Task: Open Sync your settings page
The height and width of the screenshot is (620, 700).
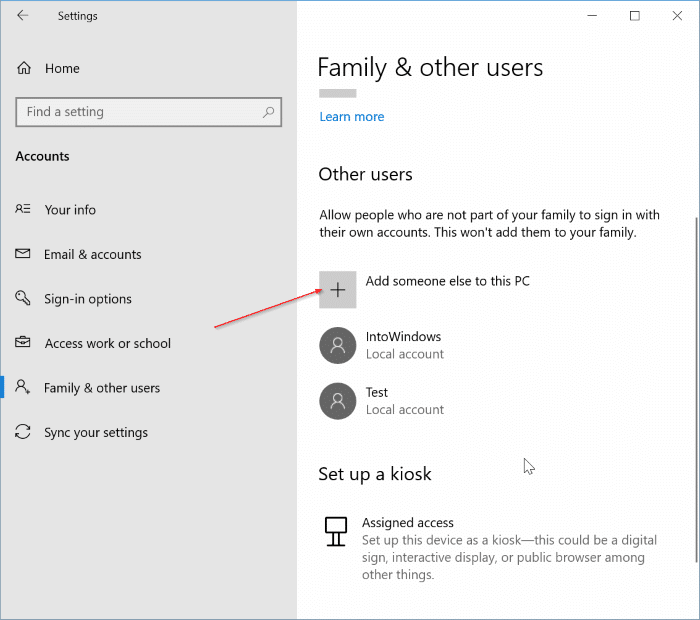Action: pyautogui.click(x=96, y=433)
